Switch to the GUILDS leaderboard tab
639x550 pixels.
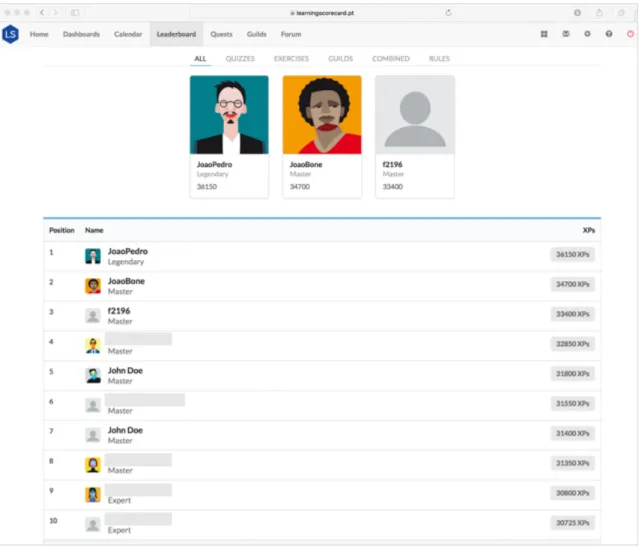[340, 59]
